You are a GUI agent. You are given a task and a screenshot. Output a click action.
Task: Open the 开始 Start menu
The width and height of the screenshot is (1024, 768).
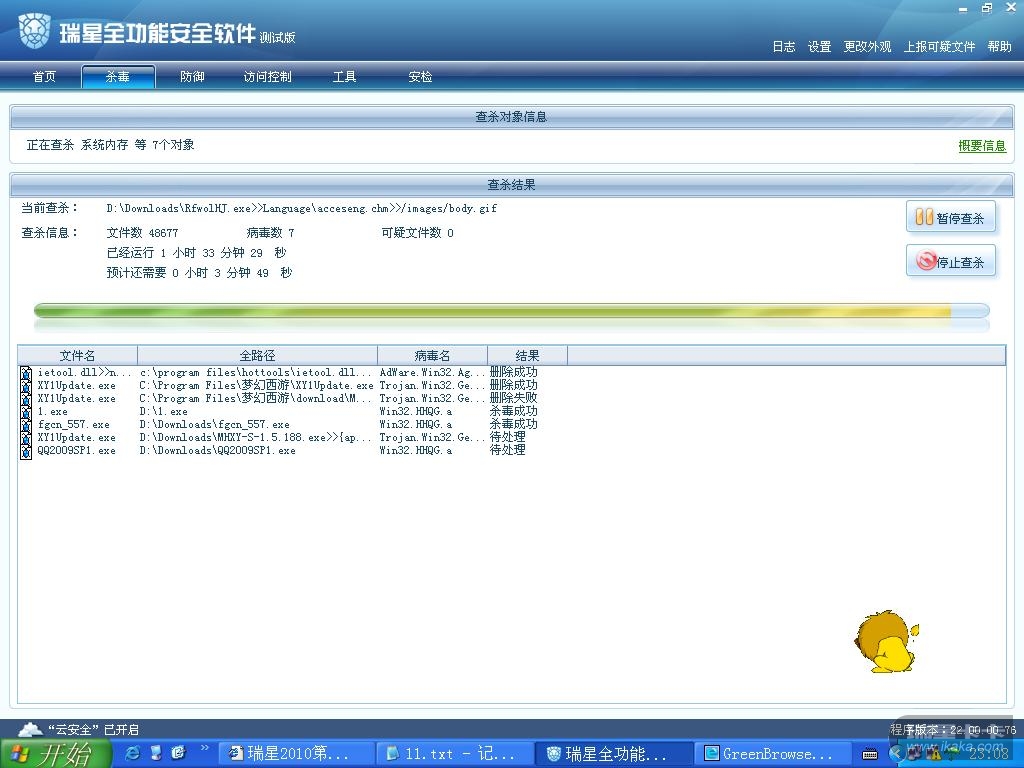coord(55,754)
